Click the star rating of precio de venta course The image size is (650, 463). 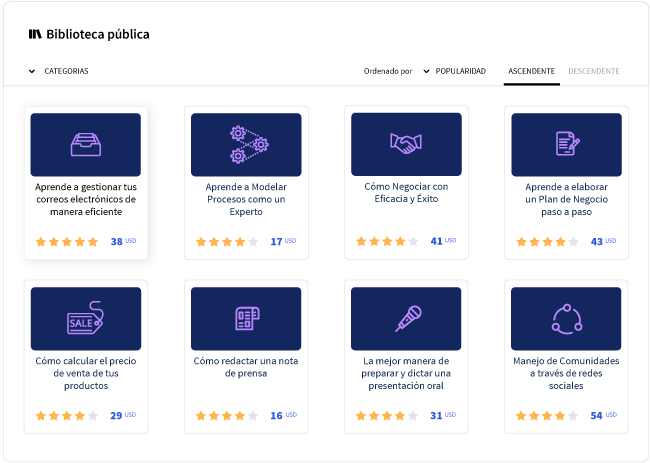[x=67, y=416]
